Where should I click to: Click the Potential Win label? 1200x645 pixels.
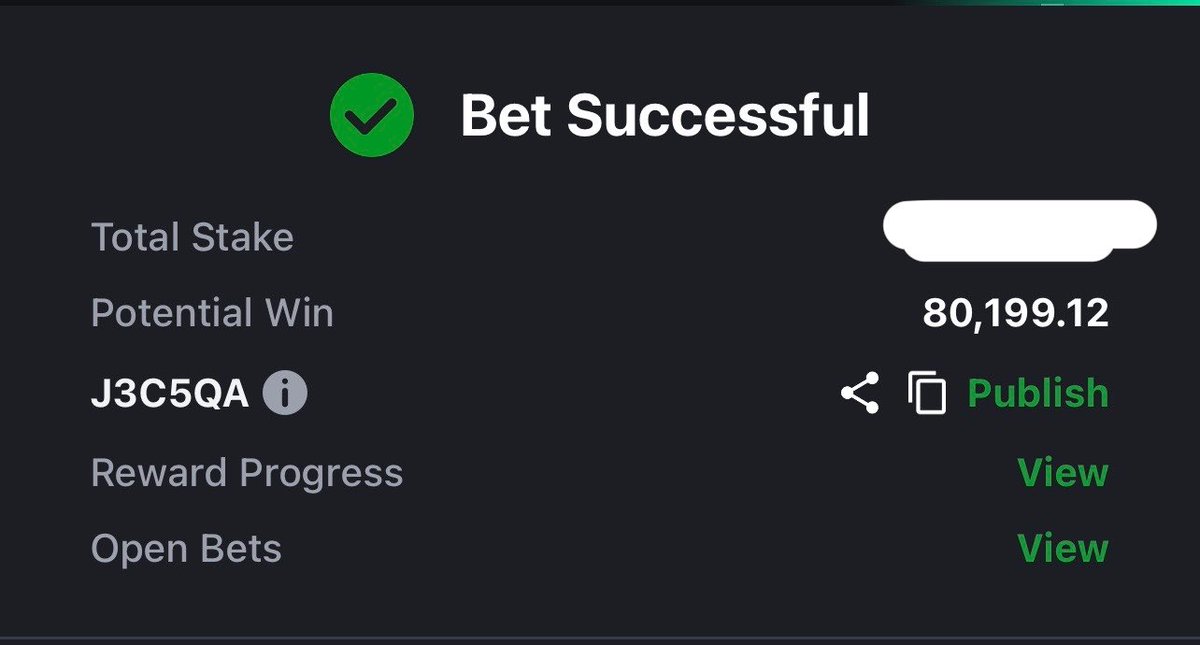212,314
